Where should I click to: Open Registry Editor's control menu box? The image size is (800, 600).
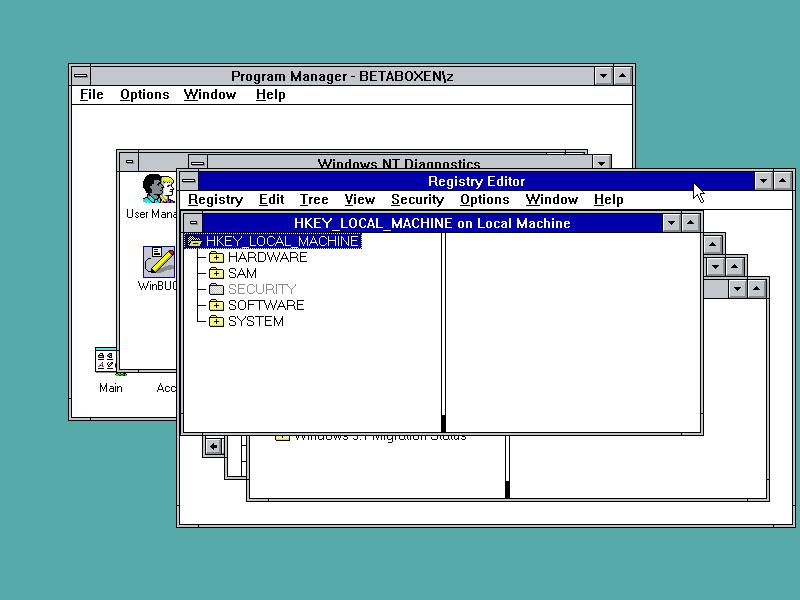tap(189, 181)
